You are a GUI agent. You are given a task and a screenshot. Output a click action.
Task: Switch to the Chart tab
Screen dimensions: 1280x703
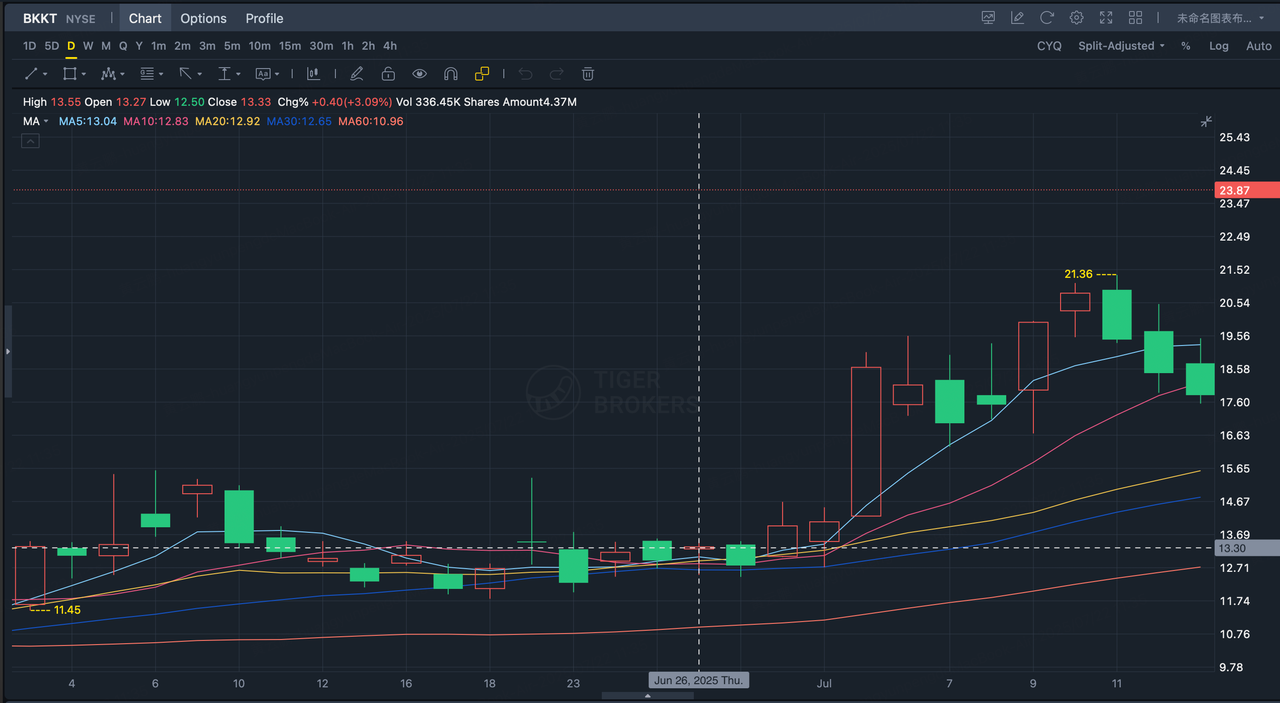pos(145,18)
